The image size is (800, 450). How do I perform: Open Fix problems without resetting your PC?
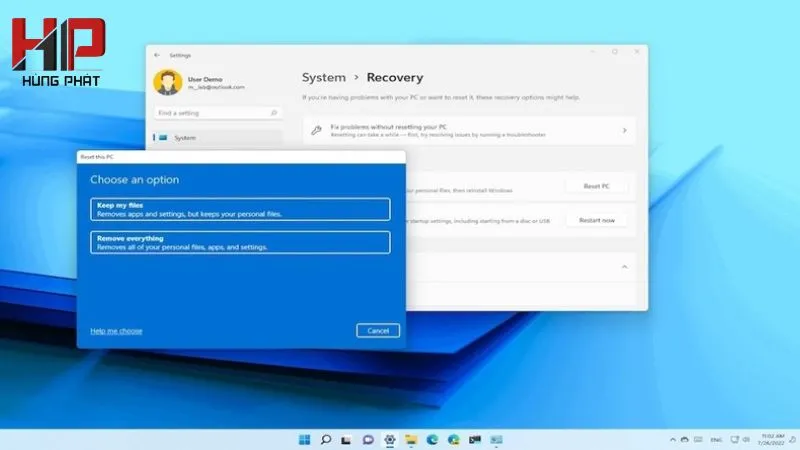469,131
